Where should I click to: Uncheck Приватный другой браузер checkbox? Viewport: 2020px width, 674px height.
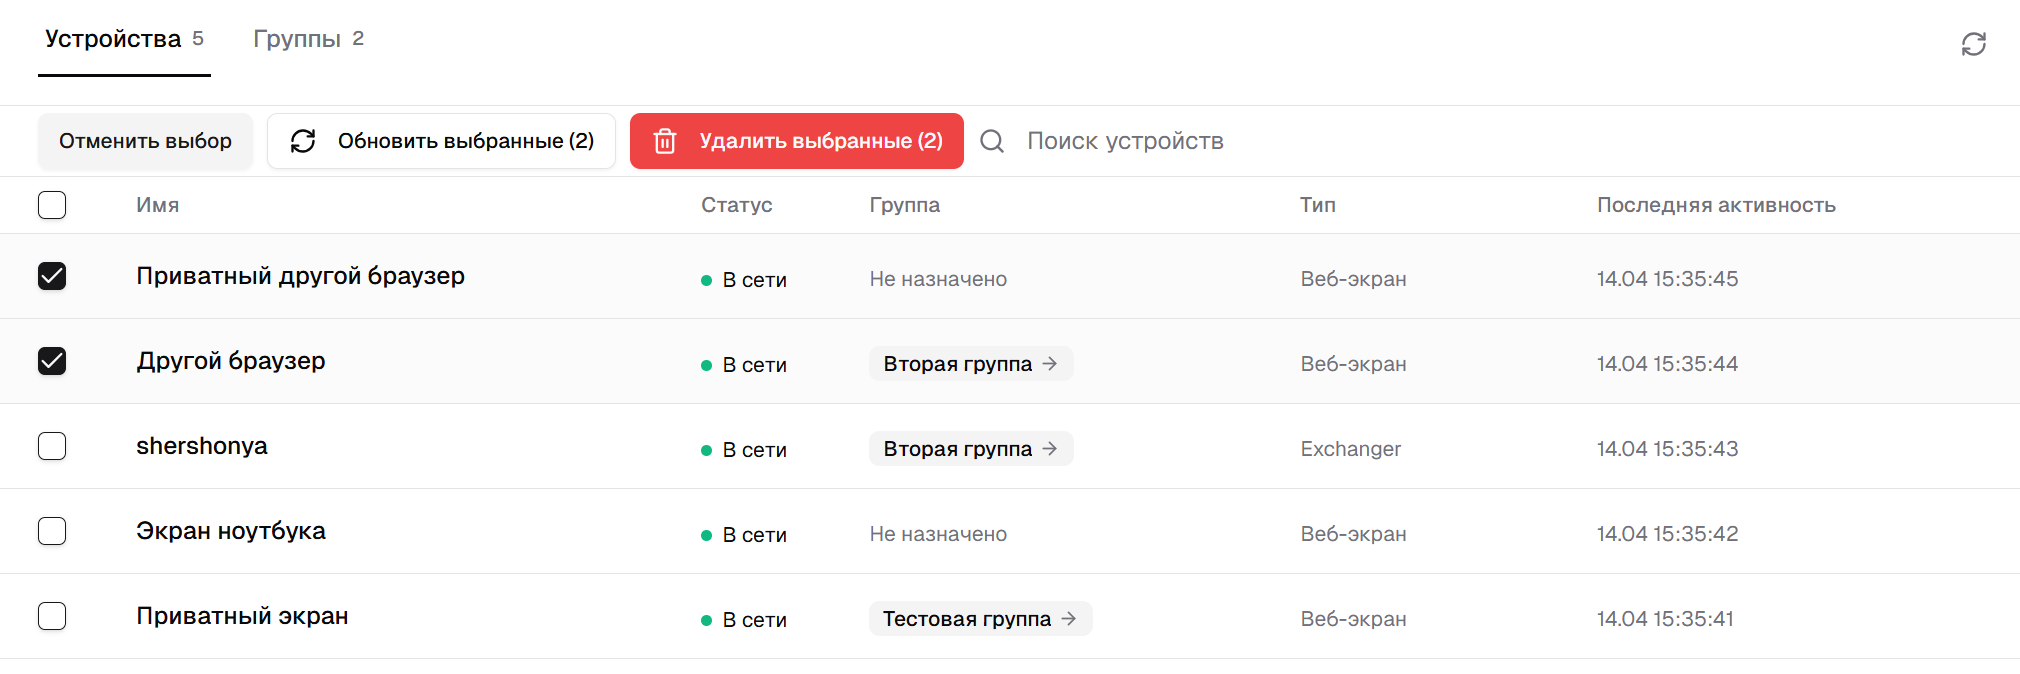tap(52, 276)
